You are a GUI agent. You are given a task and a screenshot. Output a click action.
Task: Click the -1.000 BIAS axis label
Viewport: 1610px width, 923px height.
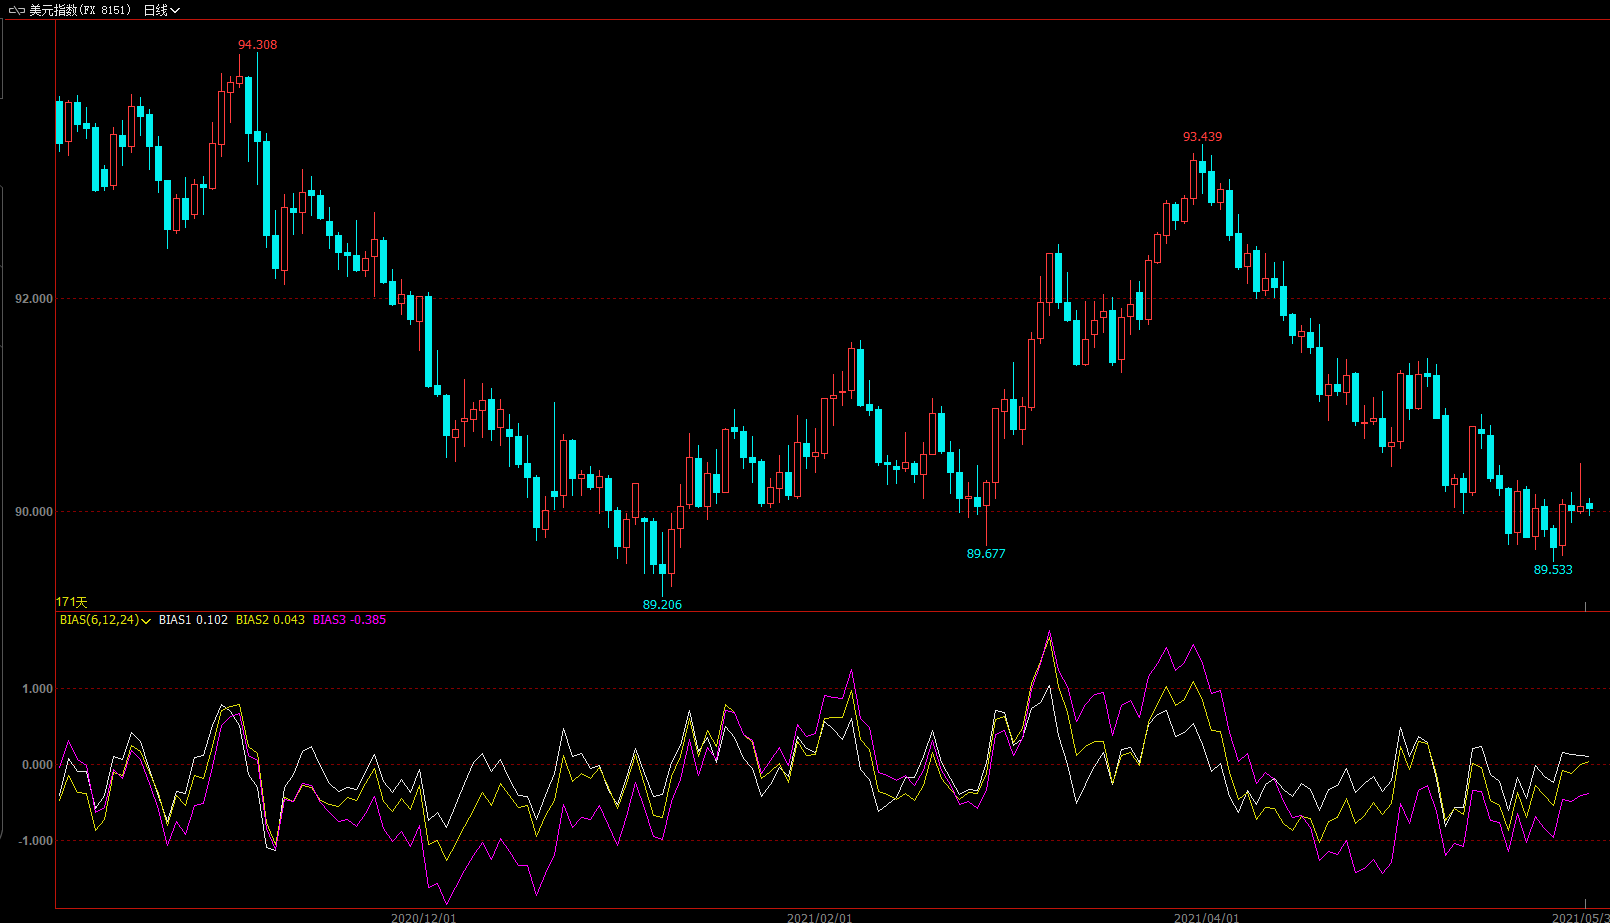[x=35, y=841]
